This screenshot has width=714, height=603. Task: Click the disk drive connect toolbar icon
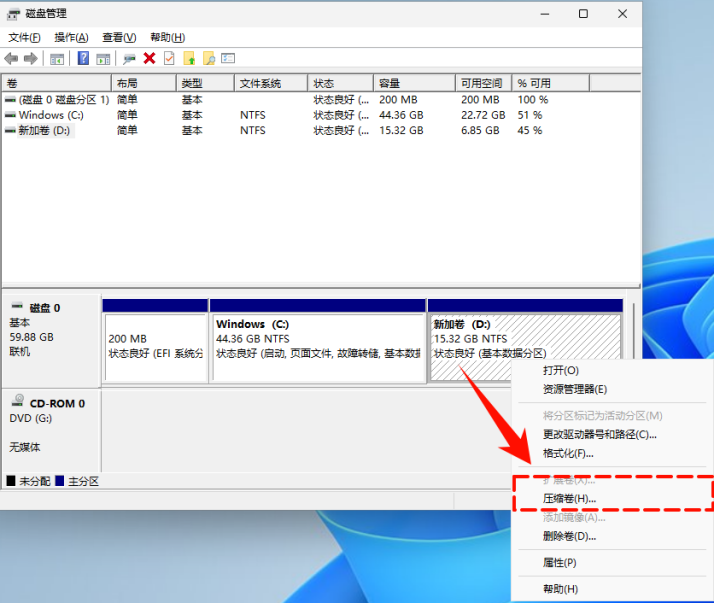coord(129,59)
